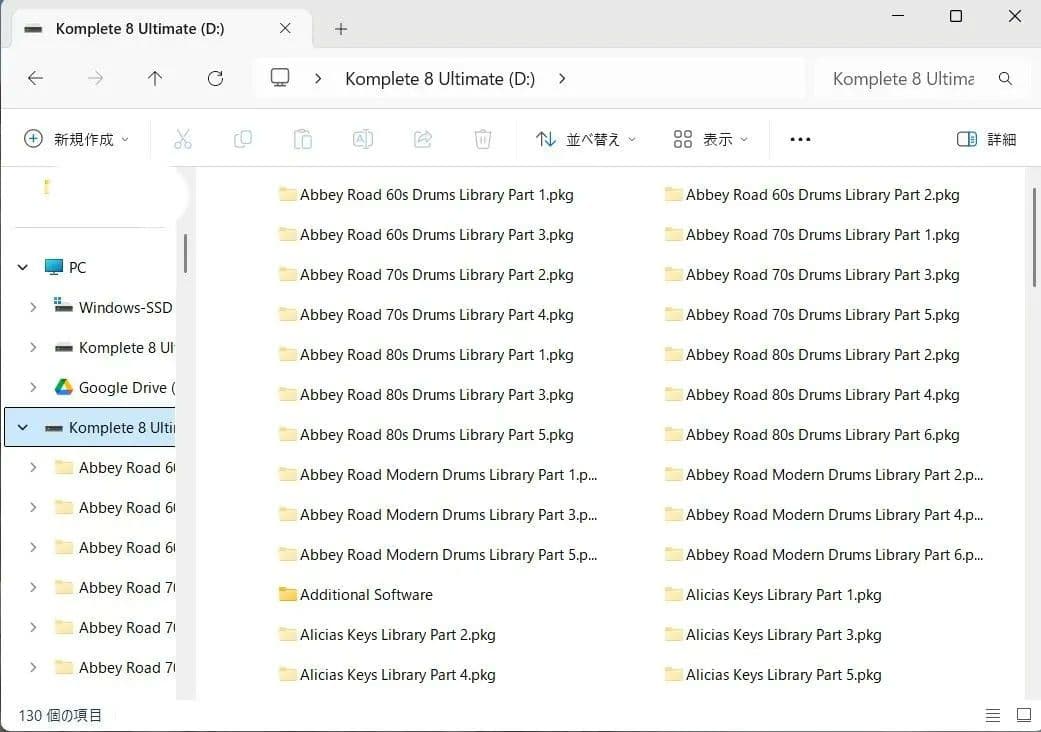Viewport: 1041px width, 732px height.
Task: Refresh the current folder view
Action: (215, 78)
